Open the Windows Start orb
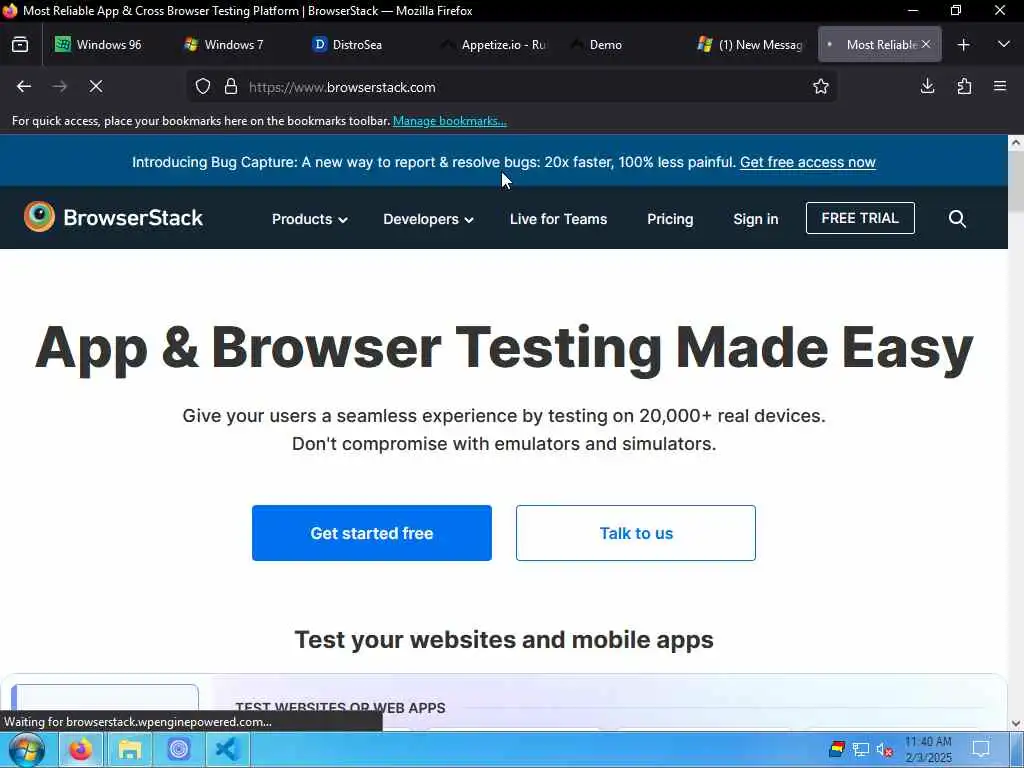Viewport: 1024px width, 768px height. (27, 750)
